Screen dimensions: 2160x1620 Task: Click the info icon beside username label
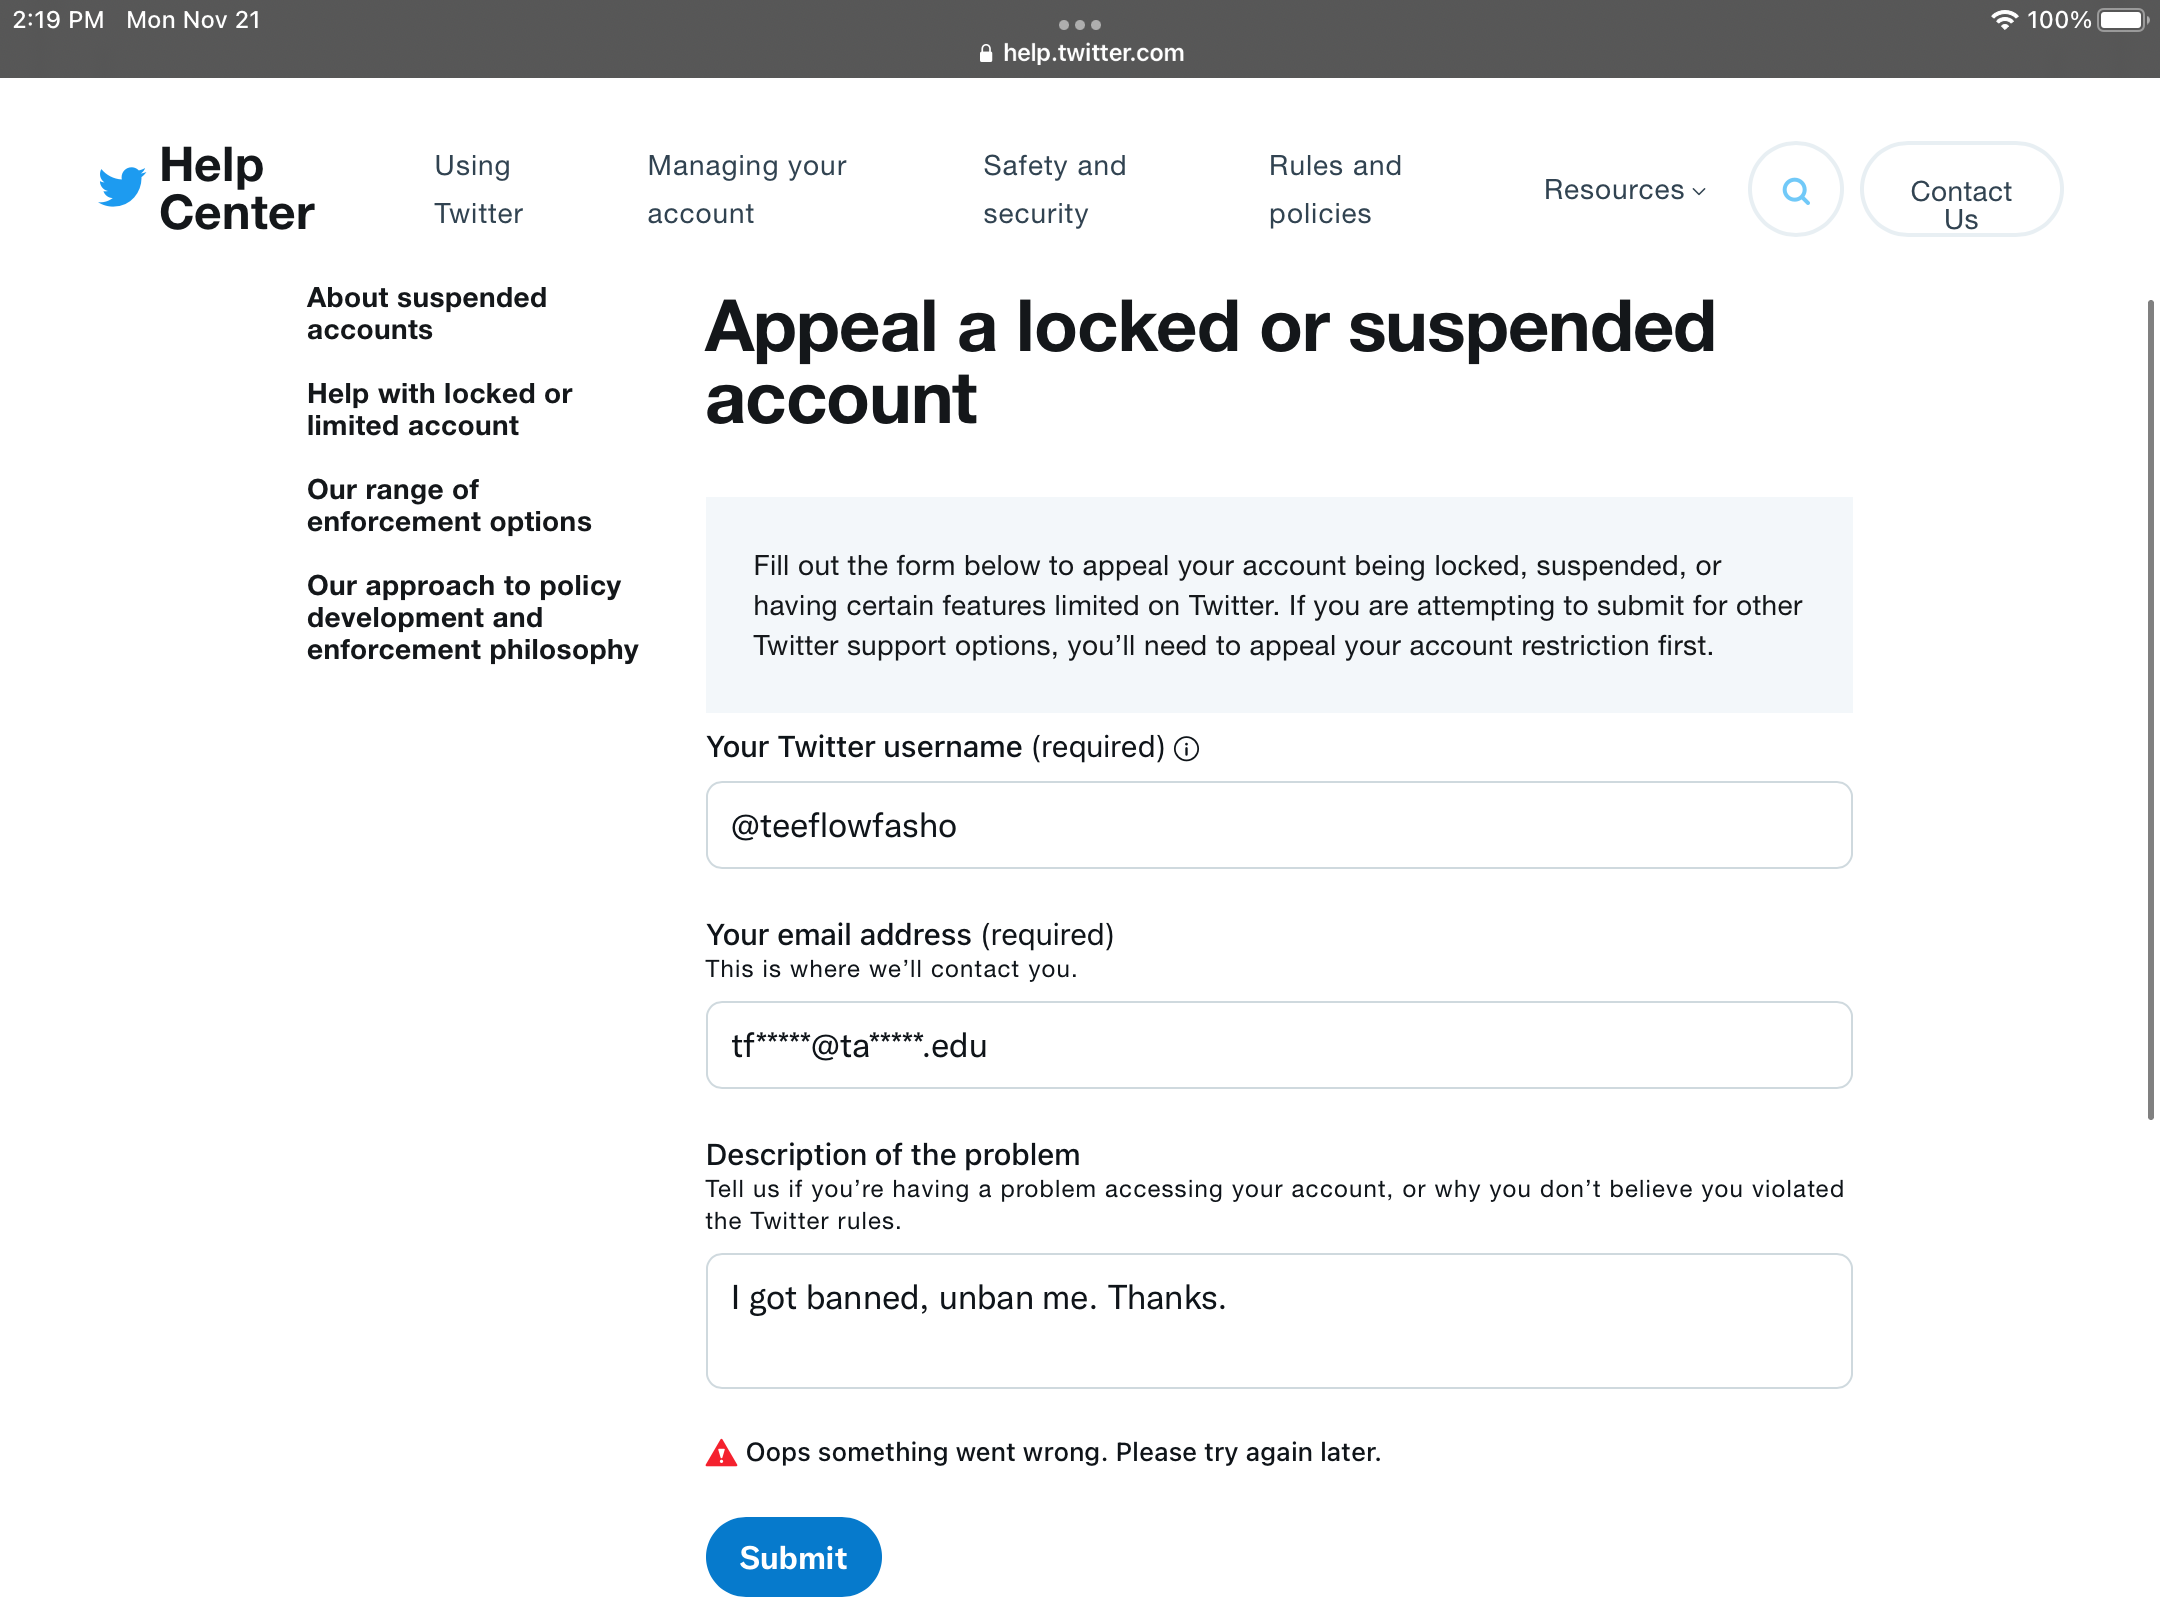coord(1186,748)
